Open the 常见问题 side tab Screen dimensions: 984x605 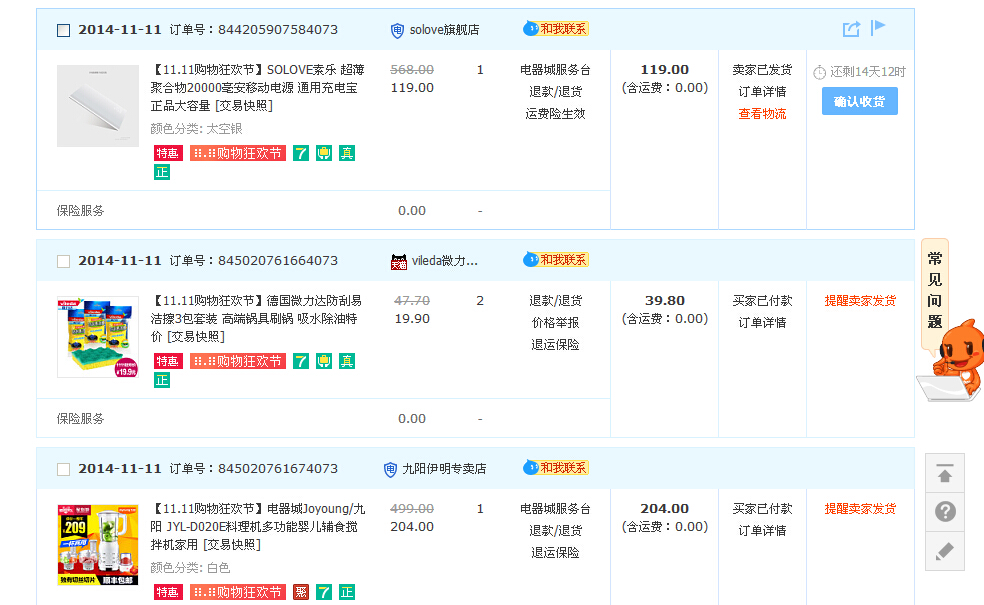[934, 290]
